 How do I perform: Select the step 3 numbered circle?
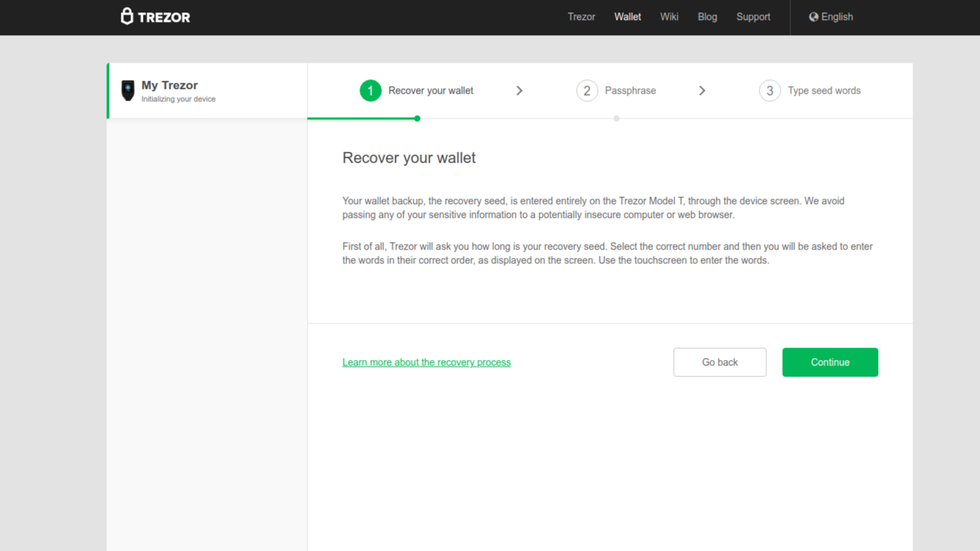[769, 91]
